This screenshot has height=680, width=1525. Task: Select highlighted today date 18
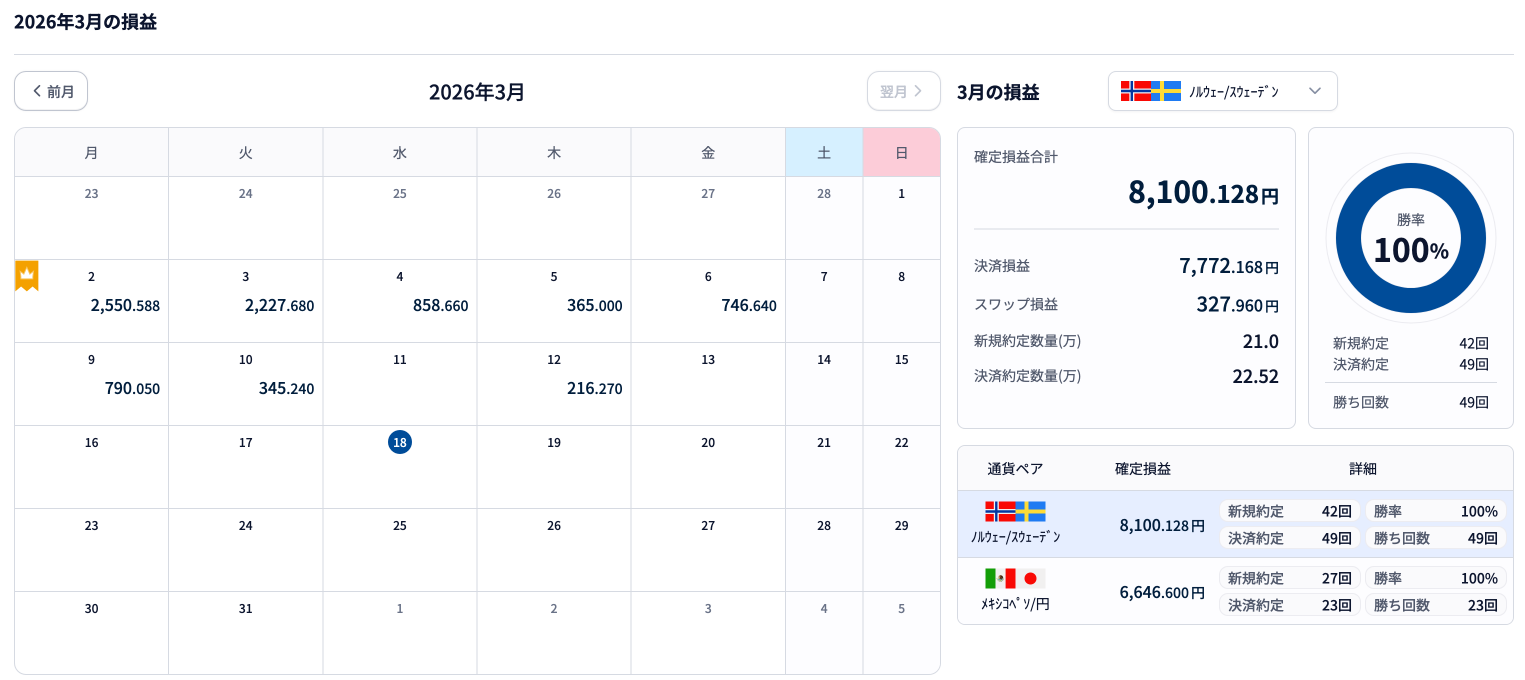click(400, 442)
